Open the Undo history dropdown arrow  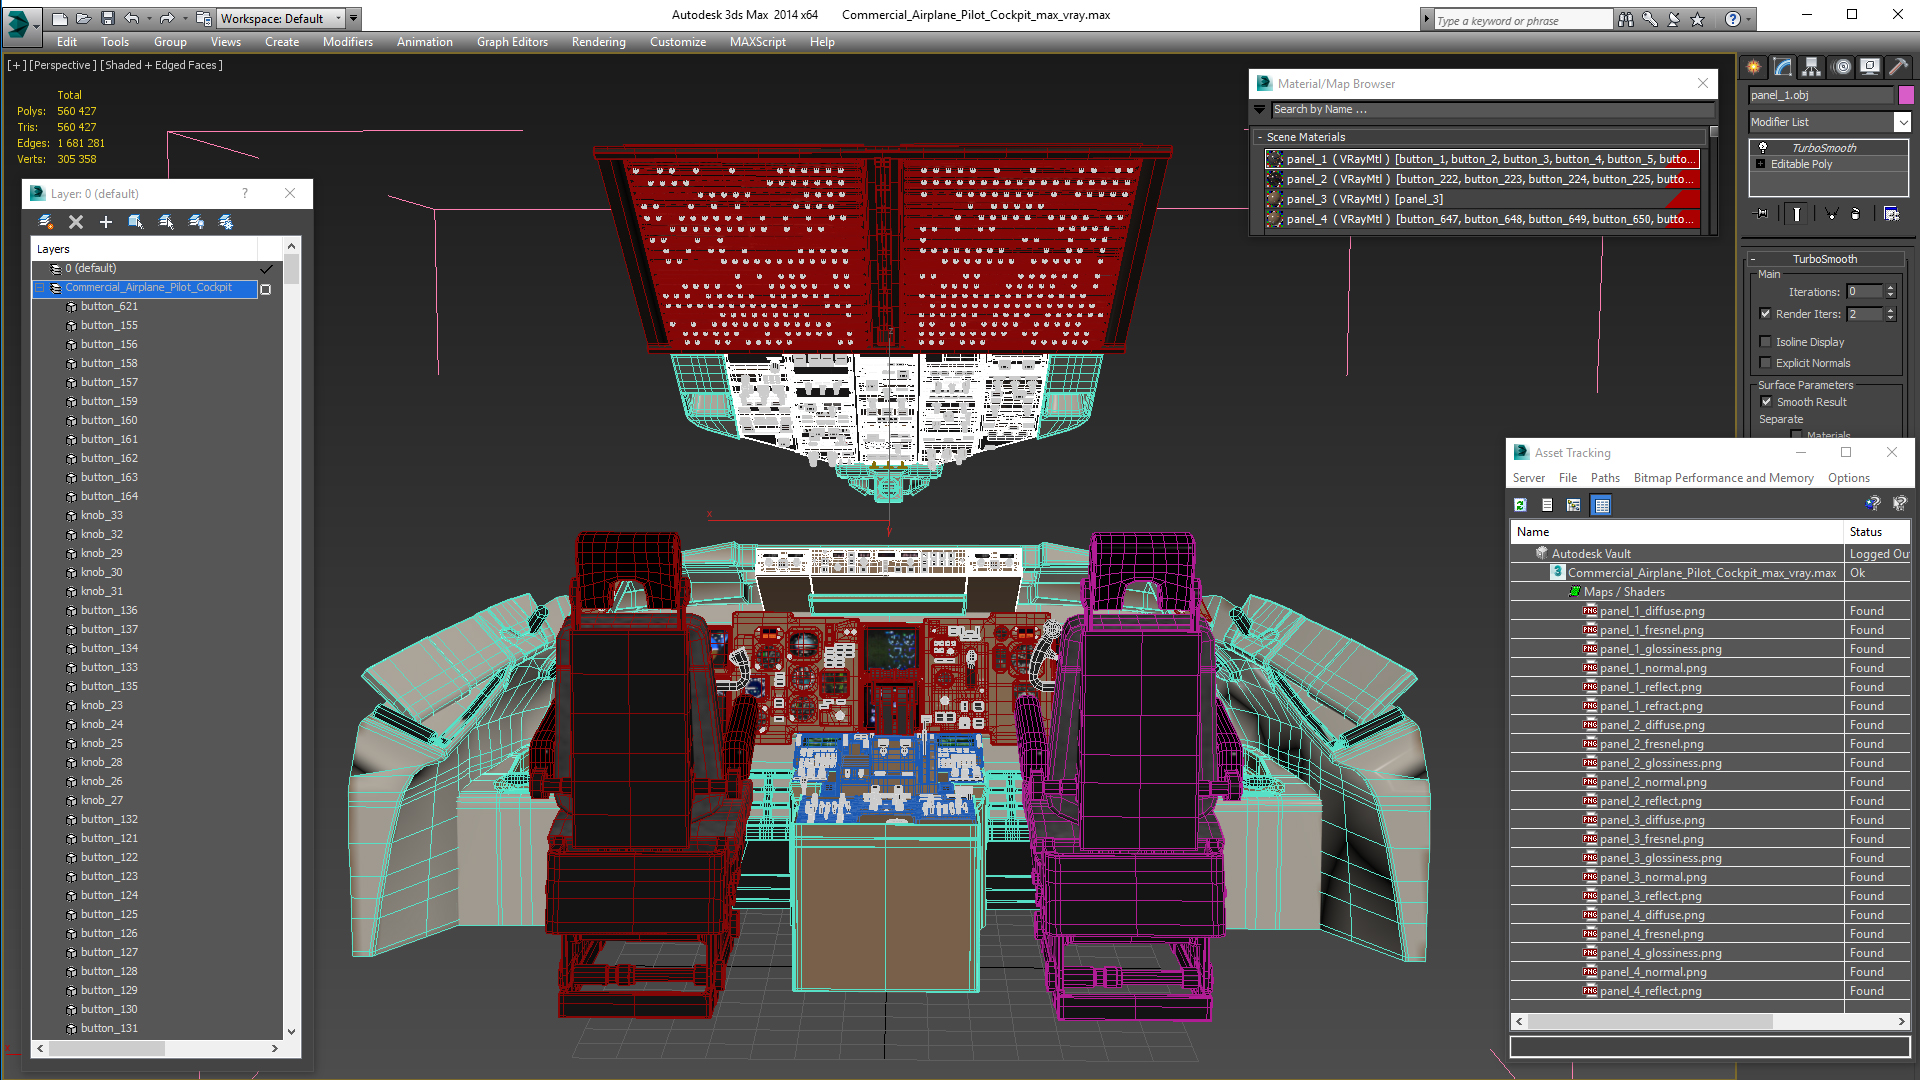[x=149, y=18]
